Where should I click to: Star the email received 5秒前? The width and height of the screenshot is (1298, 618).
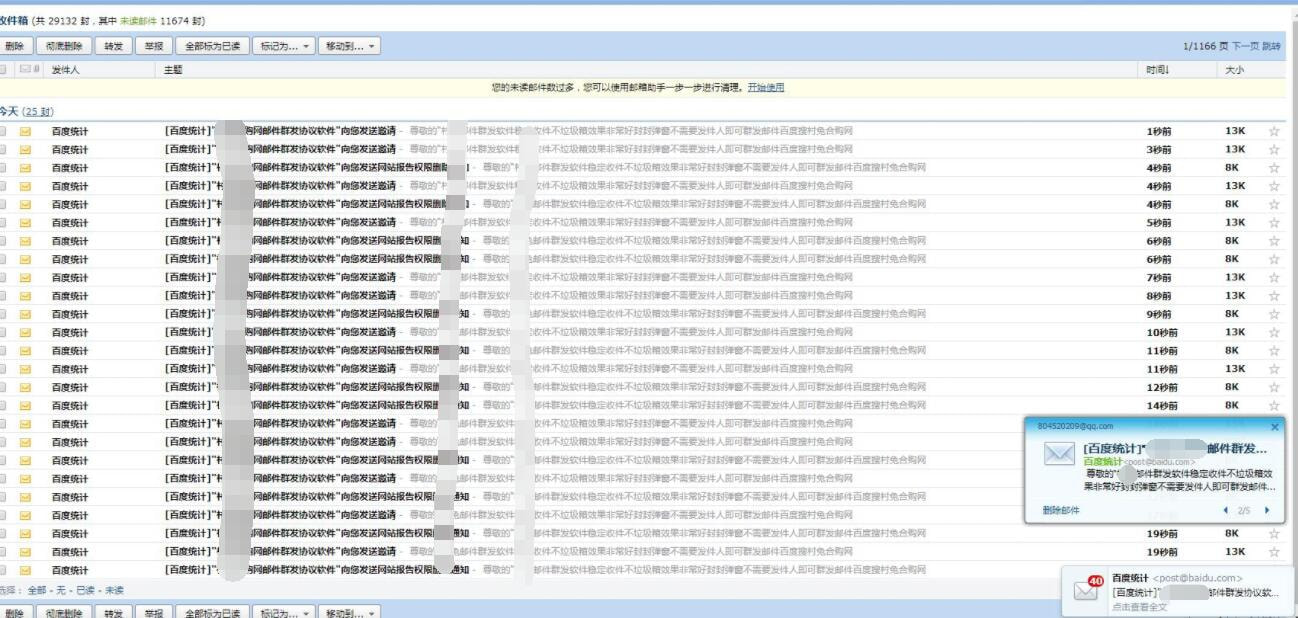[1274, 222]
